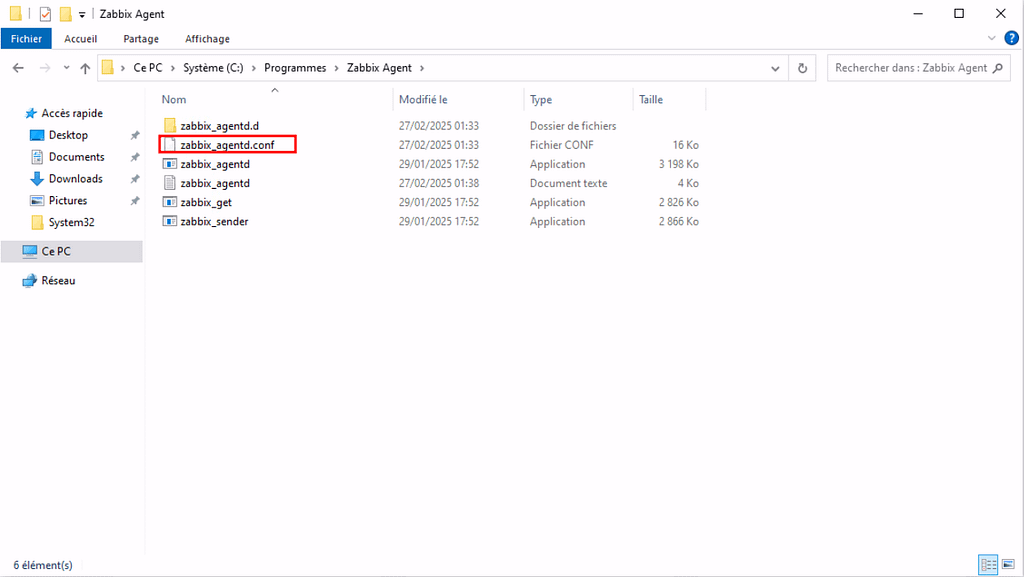Image resolution: width=1024 pixels, height=577 pixels.
Task: Click the Up one level arrow
Action: pos(85,68)
